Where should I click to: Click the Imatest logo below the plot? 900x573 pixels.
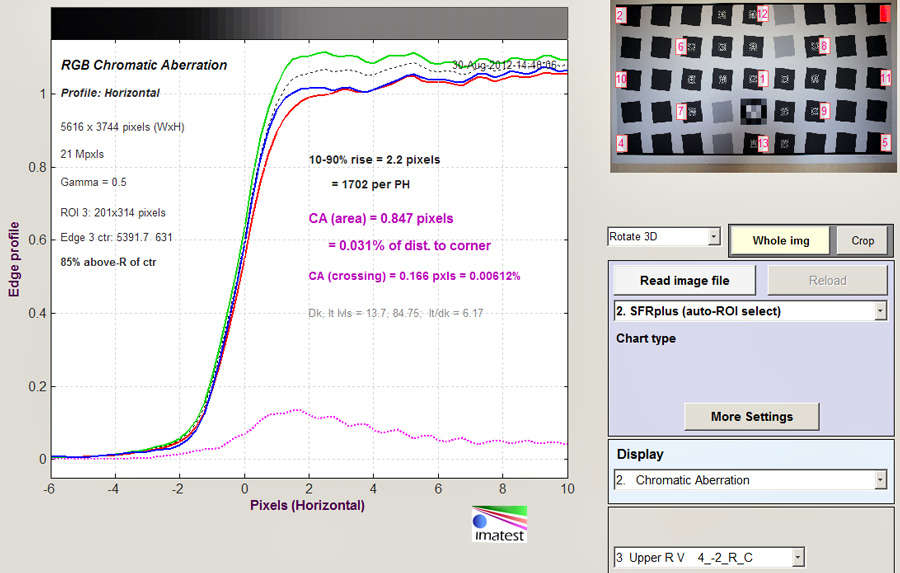[x=499, y=524]
